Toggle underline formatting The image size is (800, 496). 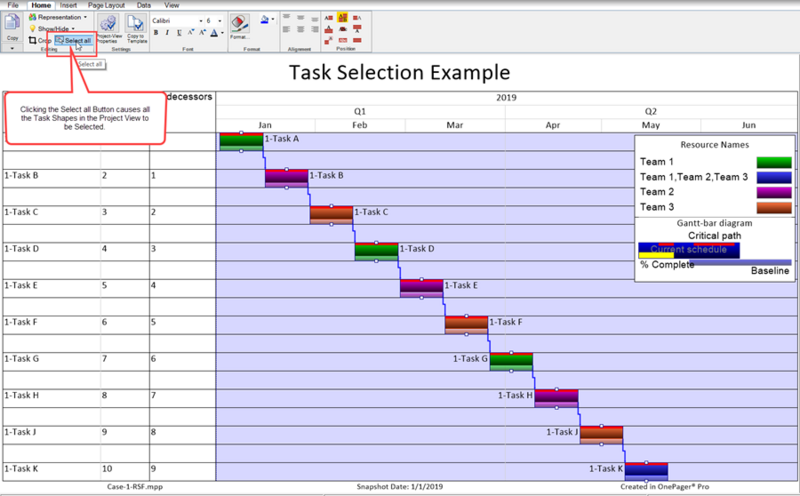(x=179, y=33)
